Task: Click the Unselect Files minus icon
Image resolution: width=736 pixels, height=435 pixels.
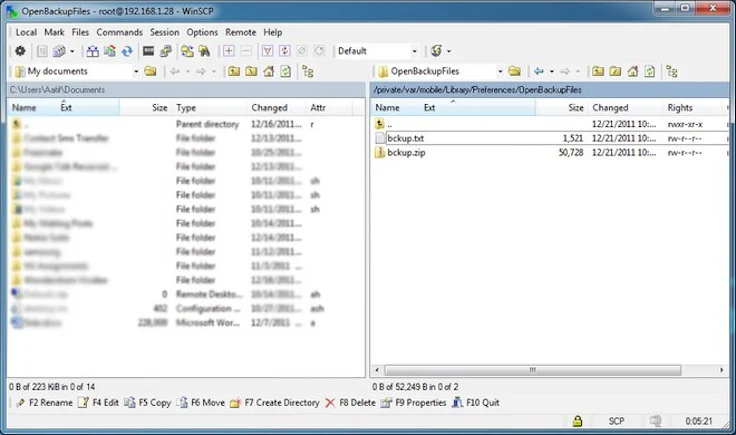Action: (x=245, y=51)
